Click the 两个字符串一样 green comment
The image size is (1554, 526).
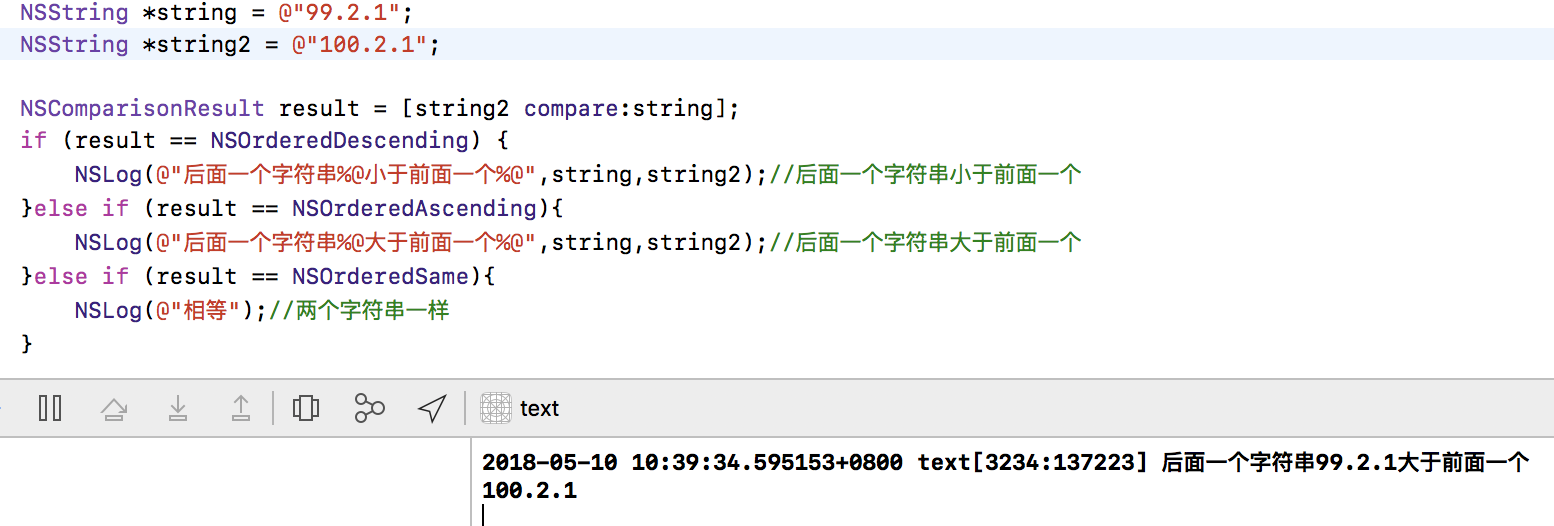(x=359, y=310)
